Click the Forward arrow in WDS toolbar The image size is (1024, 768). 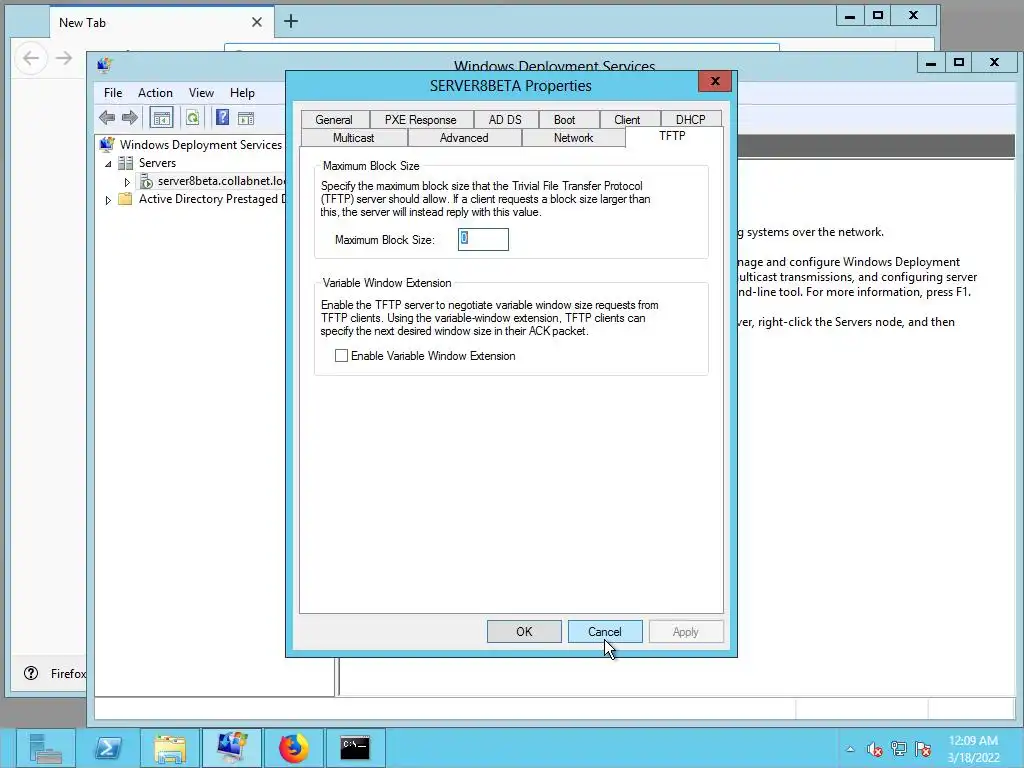click(x=129, y=118)
